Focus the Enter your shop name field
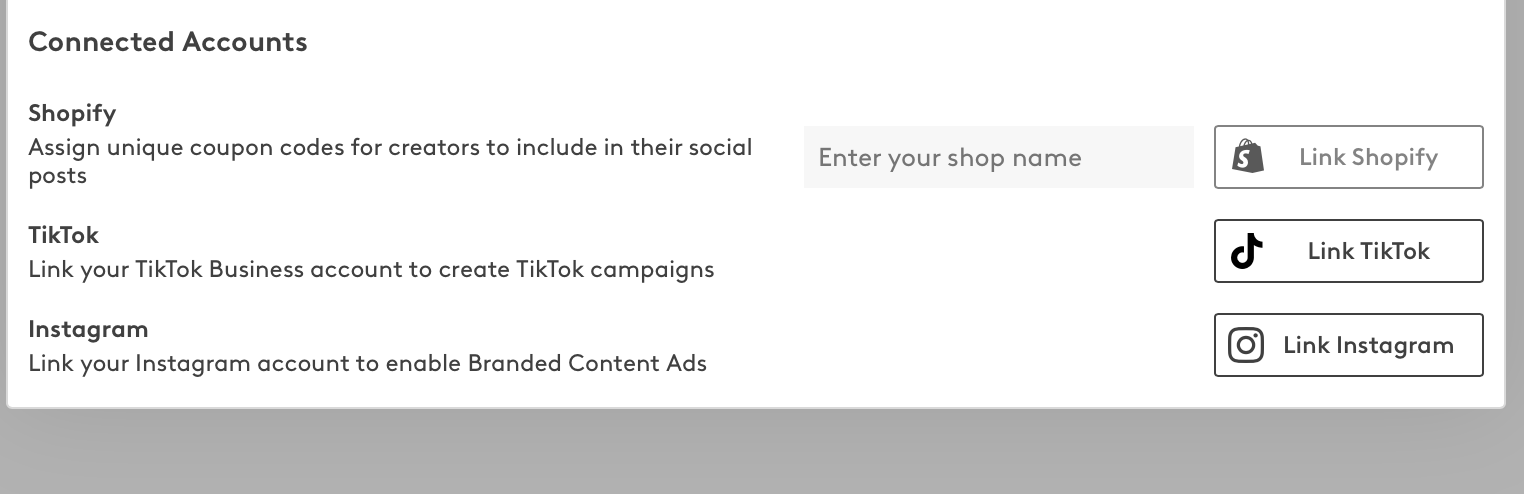The image size is (1524, 494). [998, 157]
